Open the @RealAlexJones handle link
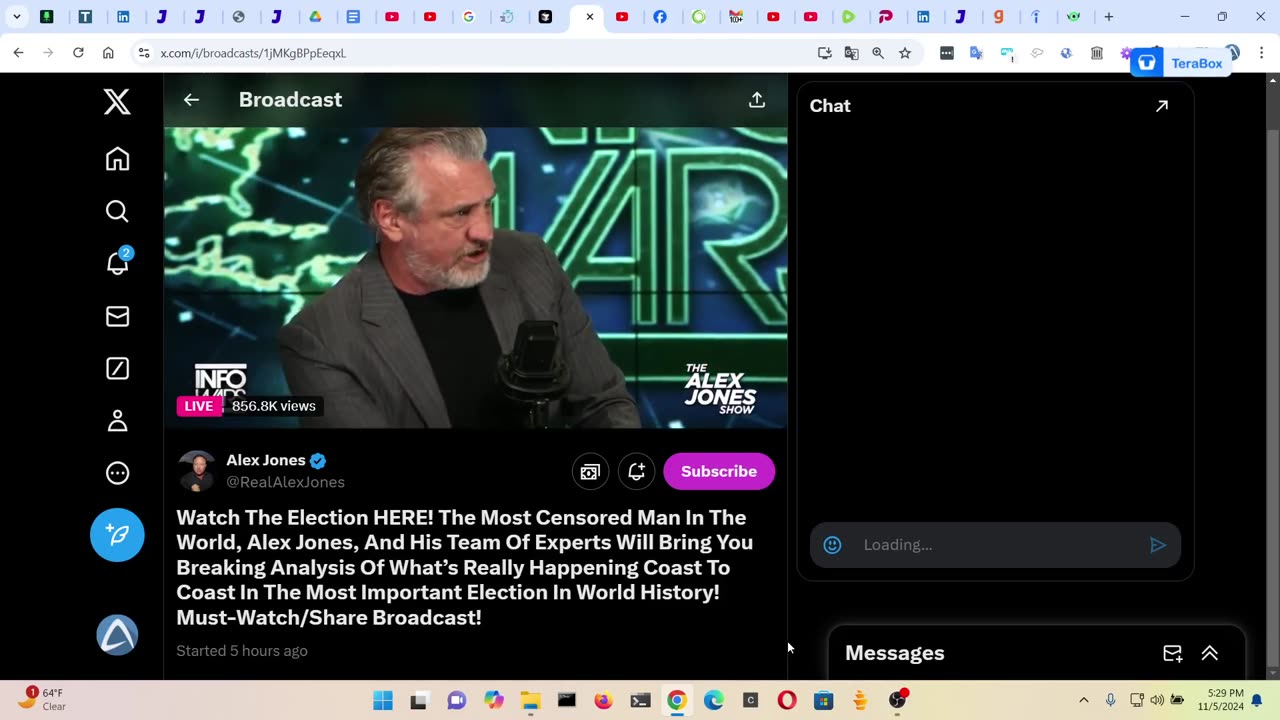 [x=285, y=482]
